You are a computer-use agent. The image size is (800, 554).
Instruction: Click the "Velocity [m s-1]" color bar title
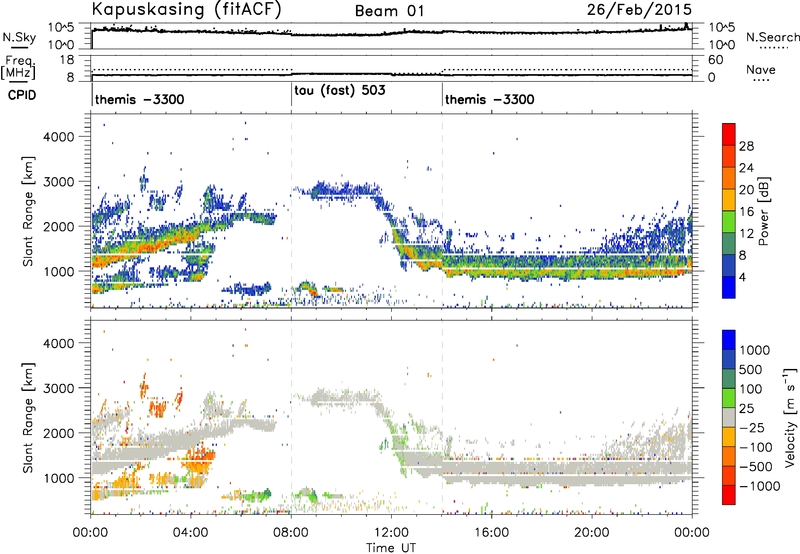click(790, 417)
